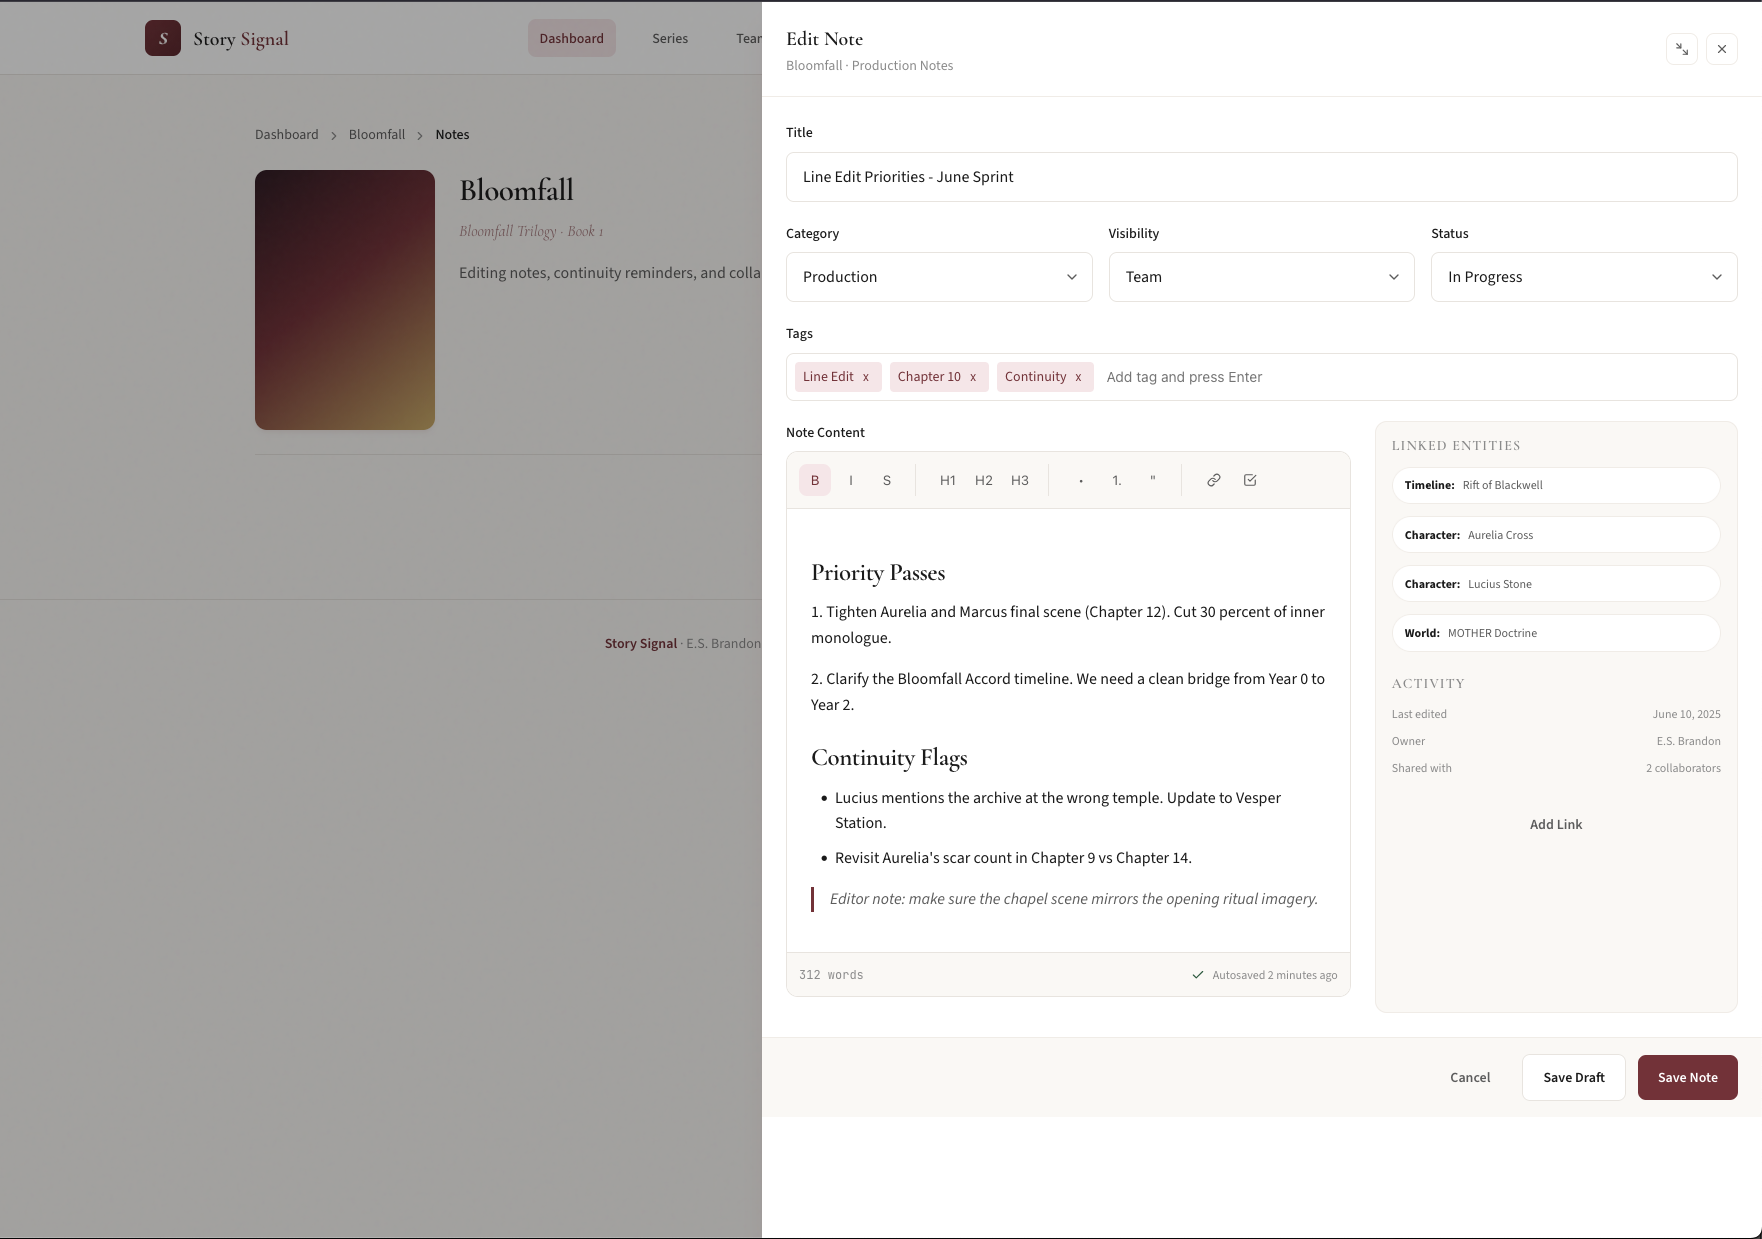
Task: Insert a checklist item
Action: [1250, 481]
